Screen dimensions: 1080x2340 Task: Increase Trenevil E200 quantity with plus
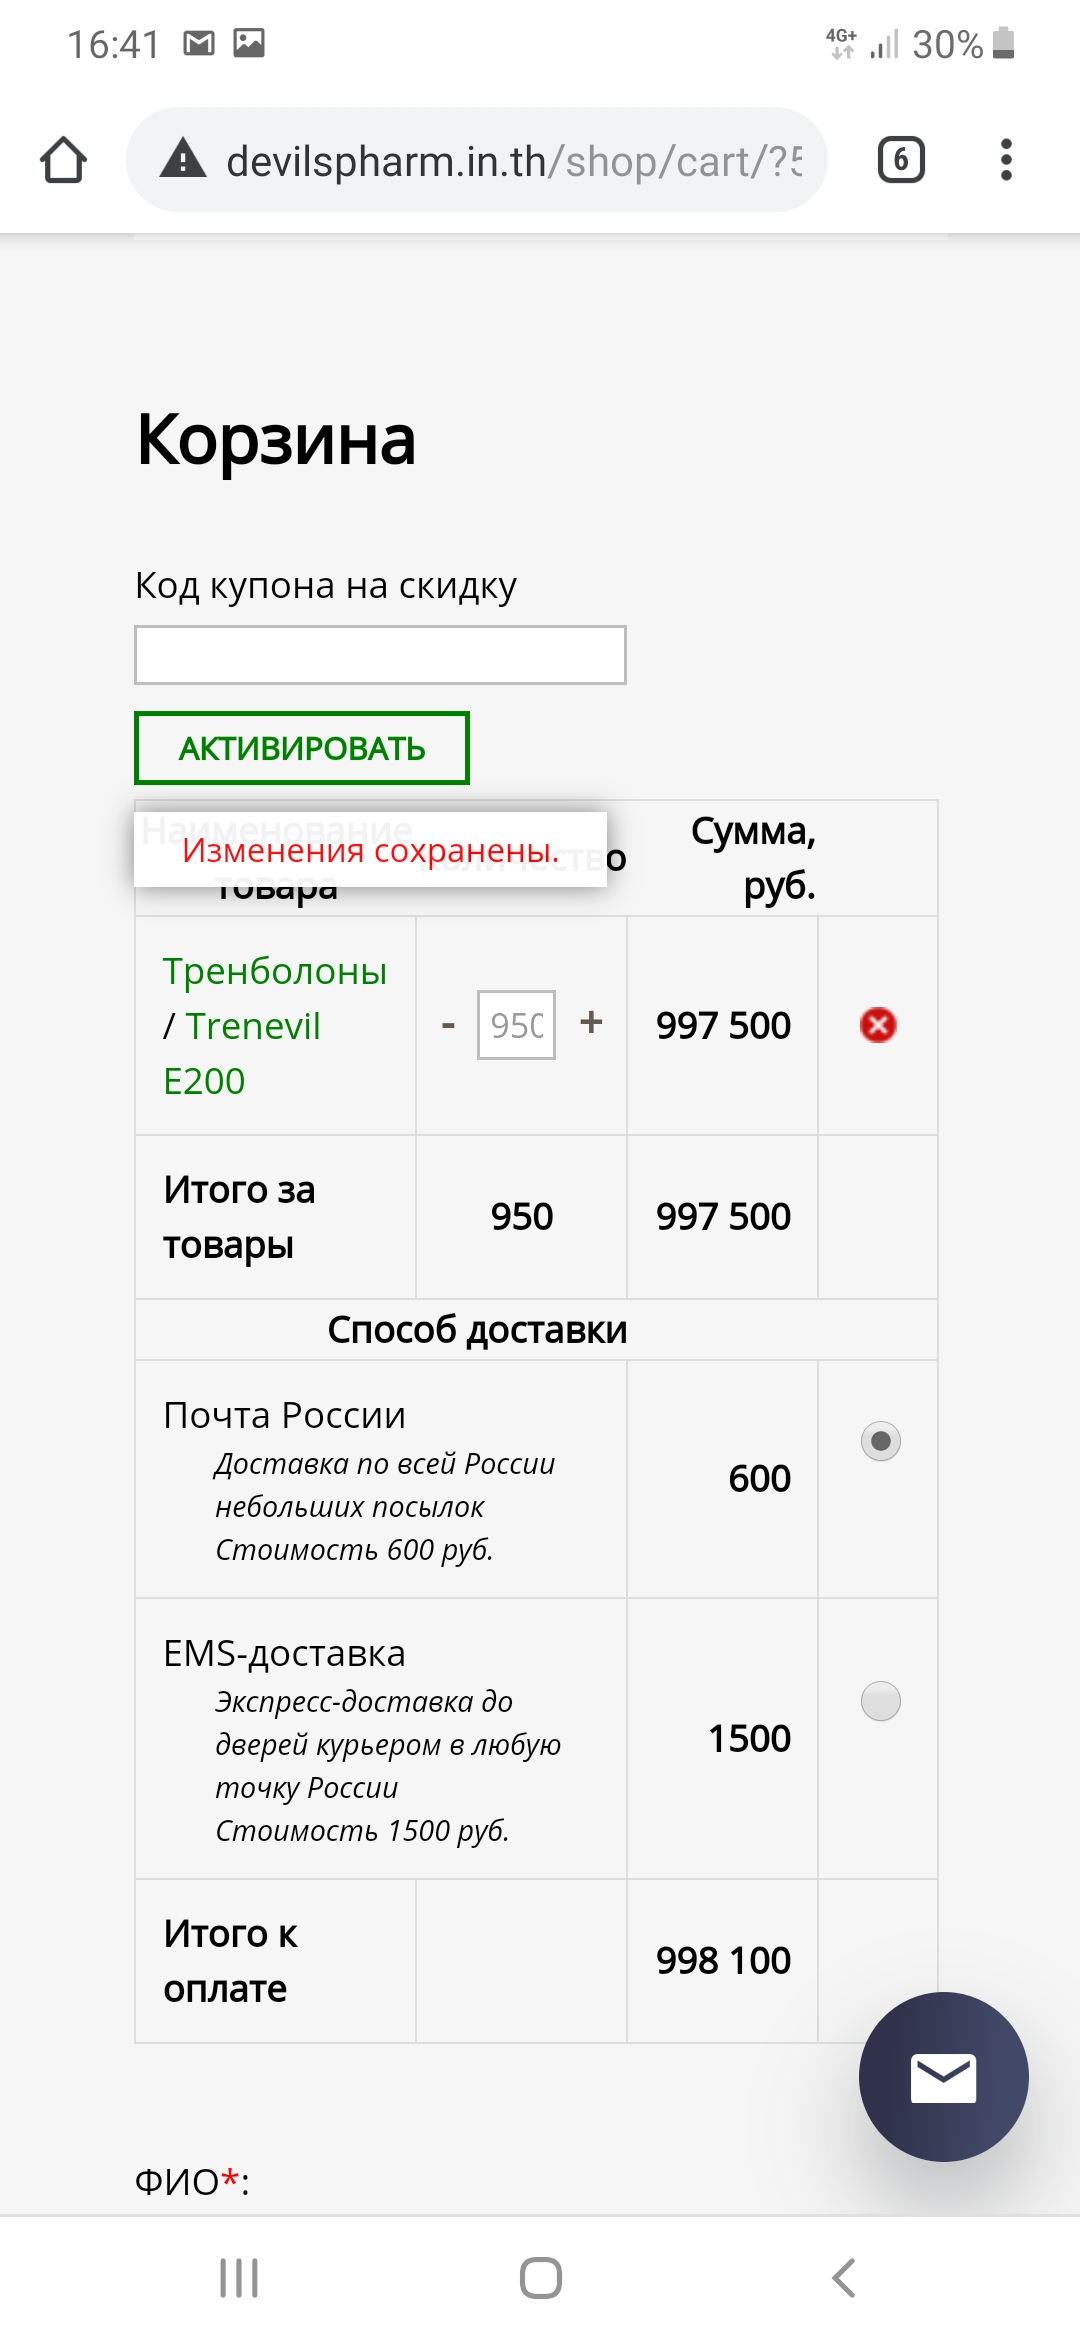pyautogui.click(x=591, y=1022)
